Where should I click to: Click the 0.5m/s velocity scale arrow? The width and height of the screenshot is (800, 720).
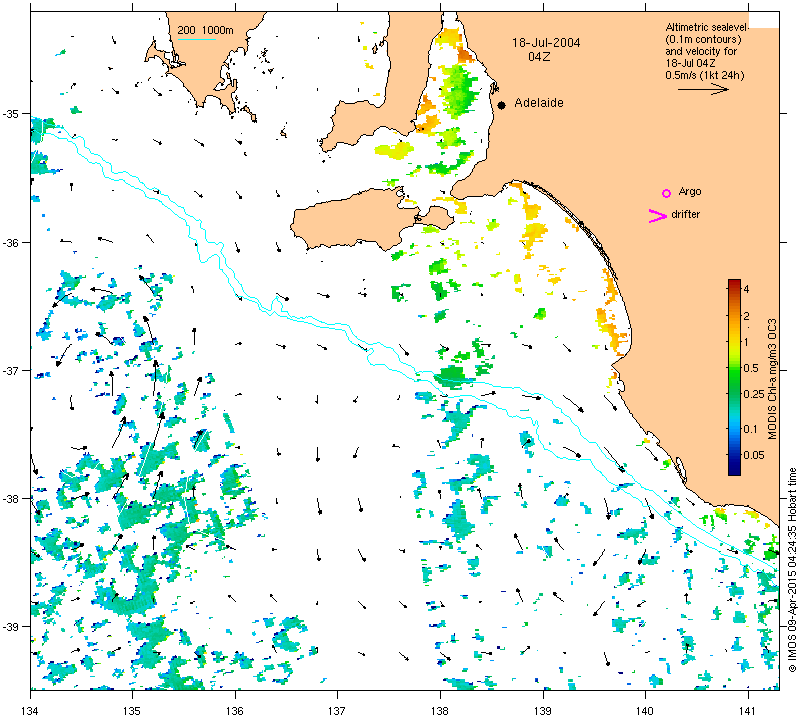point(703,89)
